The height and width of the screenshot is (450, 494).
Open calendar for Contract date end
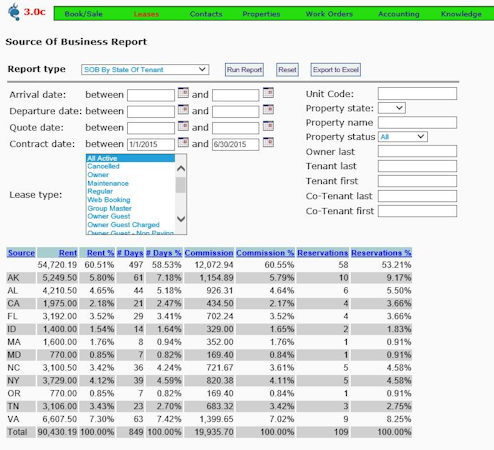point(268,142)
